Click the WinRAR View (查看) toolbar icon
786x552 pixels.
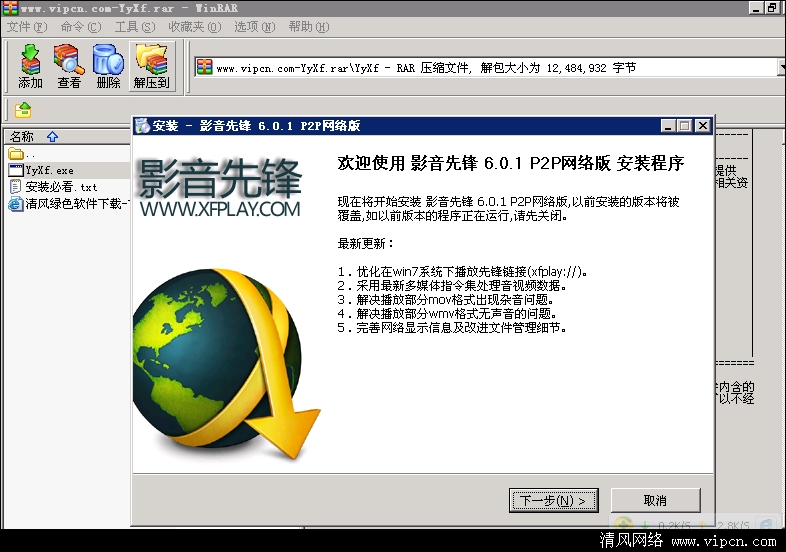[69, 66]
